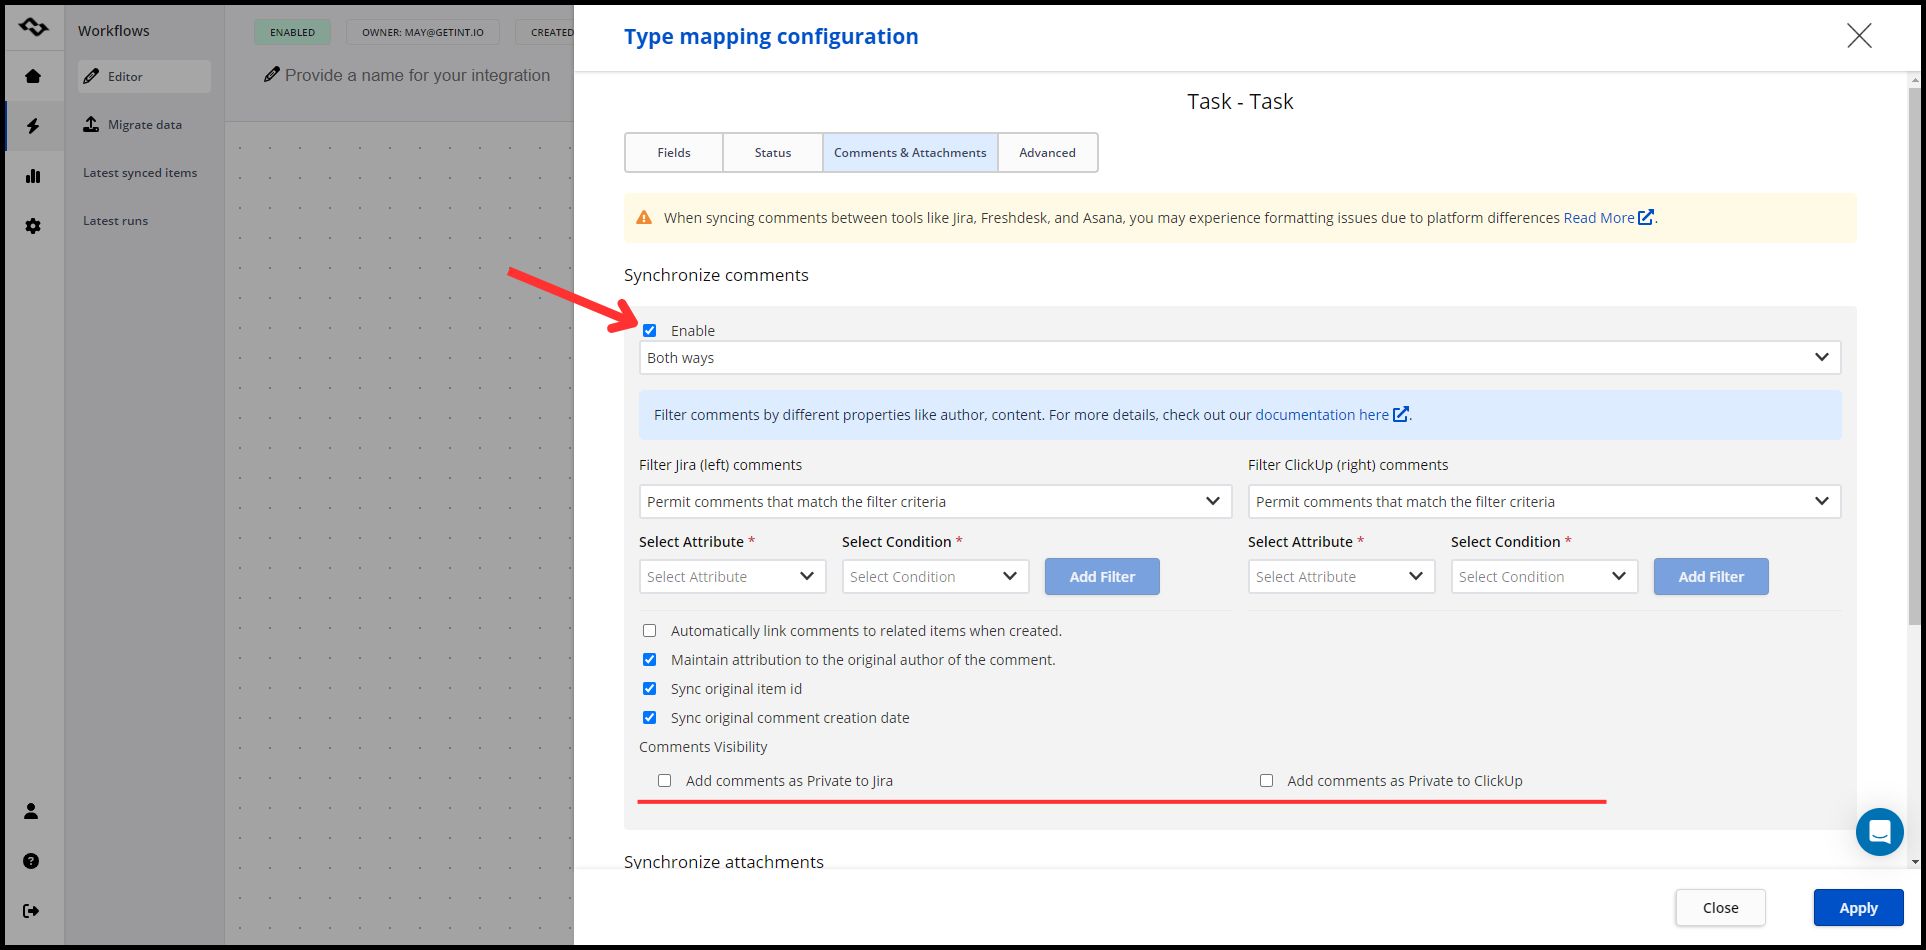Open the settings gear icon in sidebar
Image resolution: width=1926 pixels, height=950 pixels.
pos(33,226)
